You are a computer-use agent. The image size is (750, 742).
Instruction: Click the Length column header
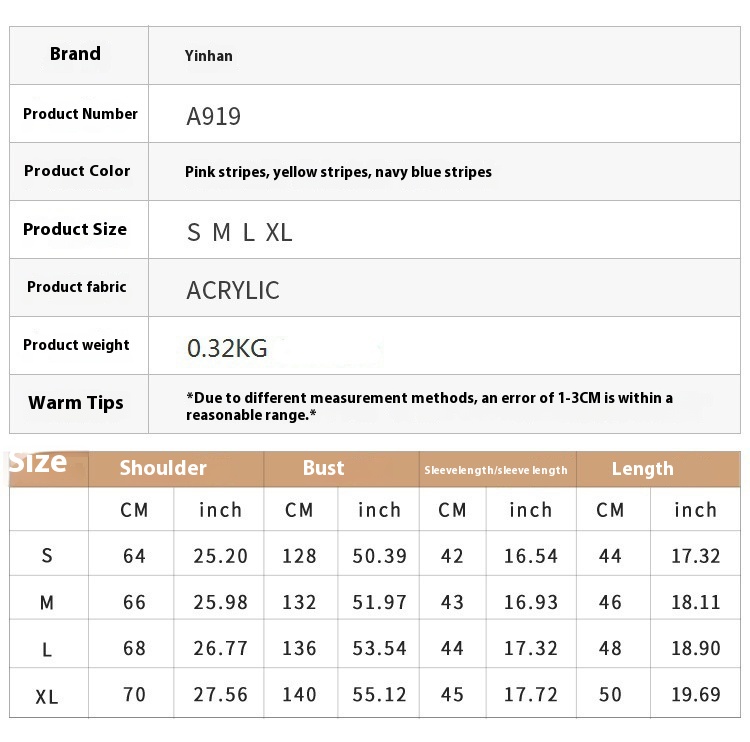pos(642,469)
